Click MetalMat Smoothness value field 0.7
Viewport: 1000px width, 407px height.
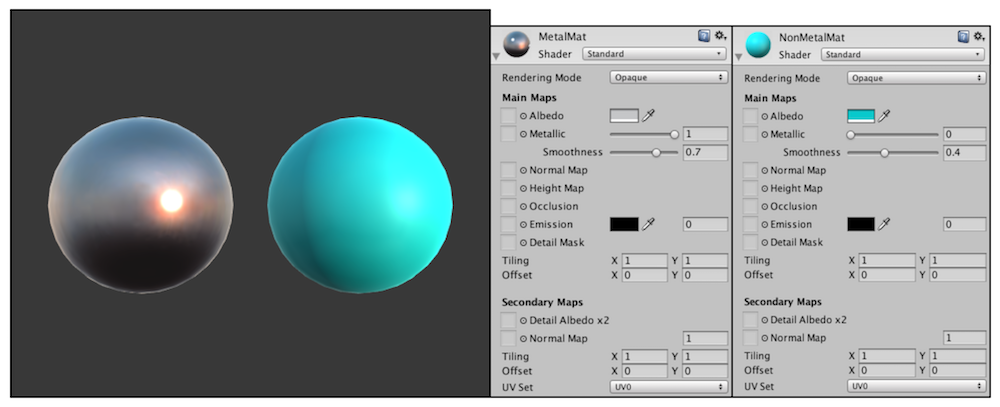705,152
